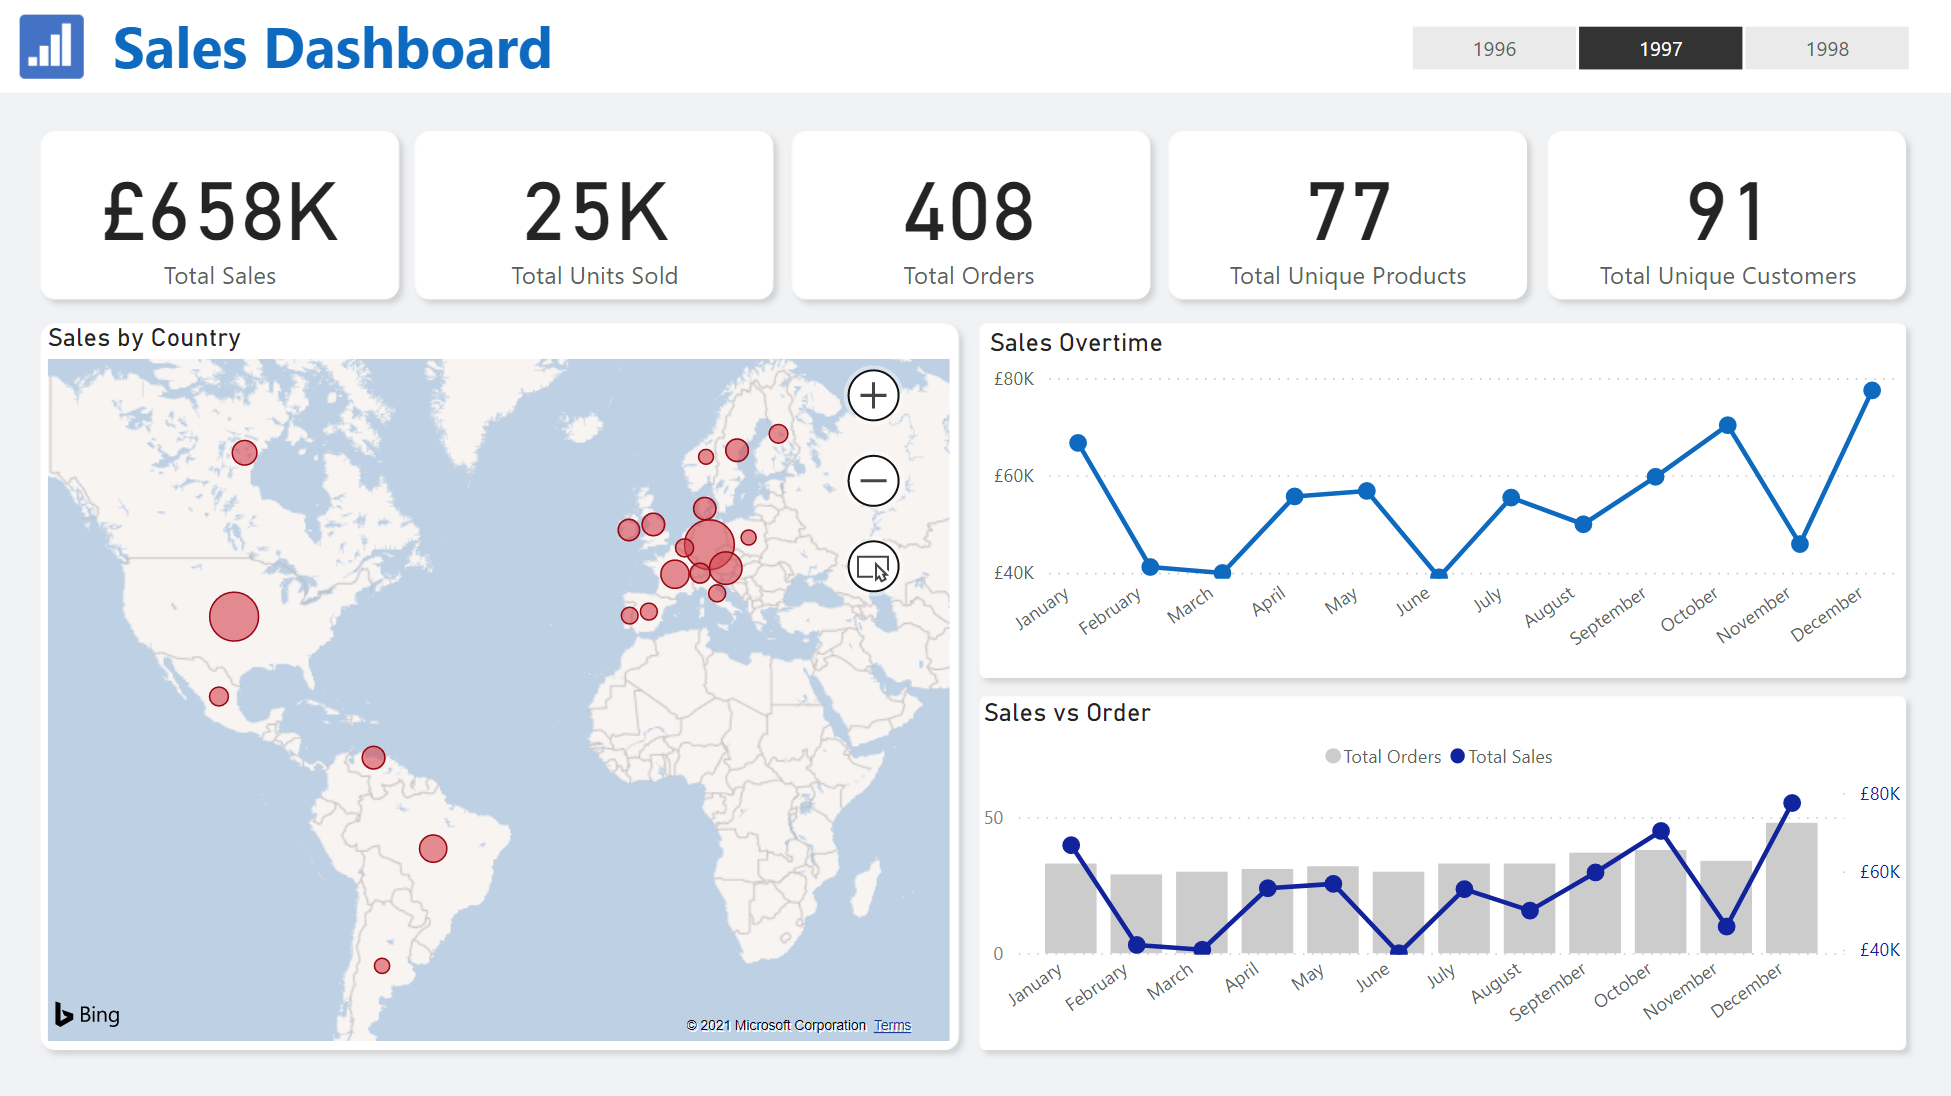Click the Total Sales £658K card

pyautogui.click(x=220, y=216)
